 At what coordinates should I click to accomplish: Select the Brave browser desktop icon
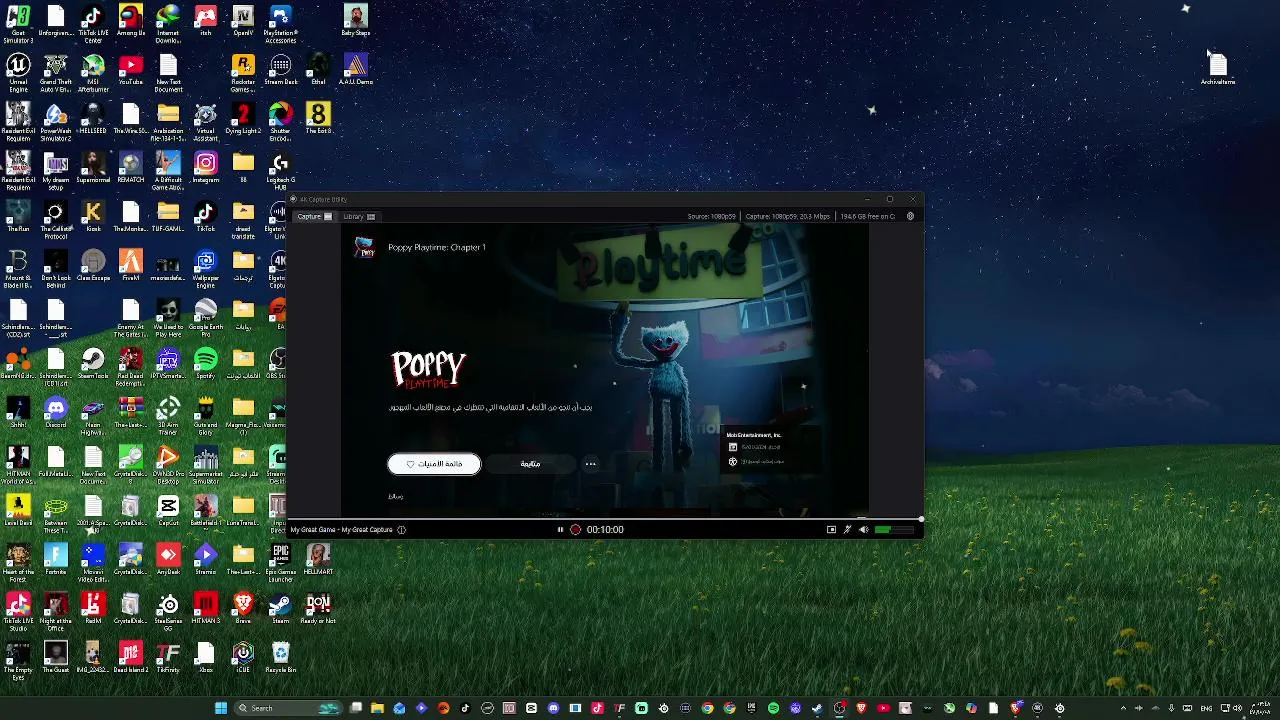coord(243,609)
